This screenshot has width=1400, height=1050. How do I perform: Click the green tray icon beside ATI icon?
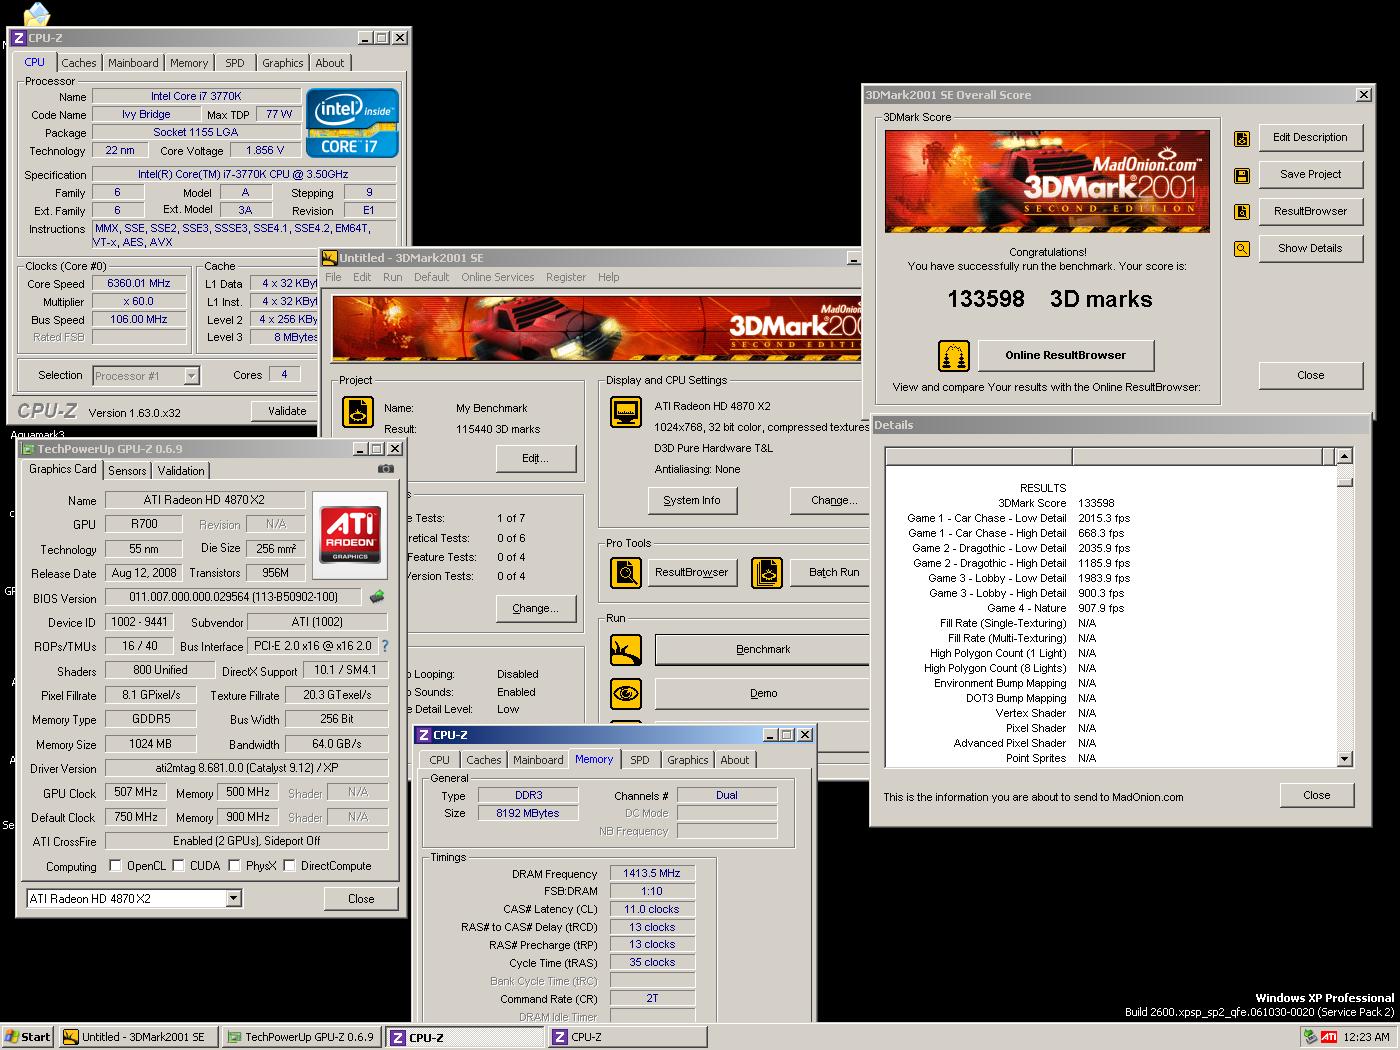(1309, 1037)
